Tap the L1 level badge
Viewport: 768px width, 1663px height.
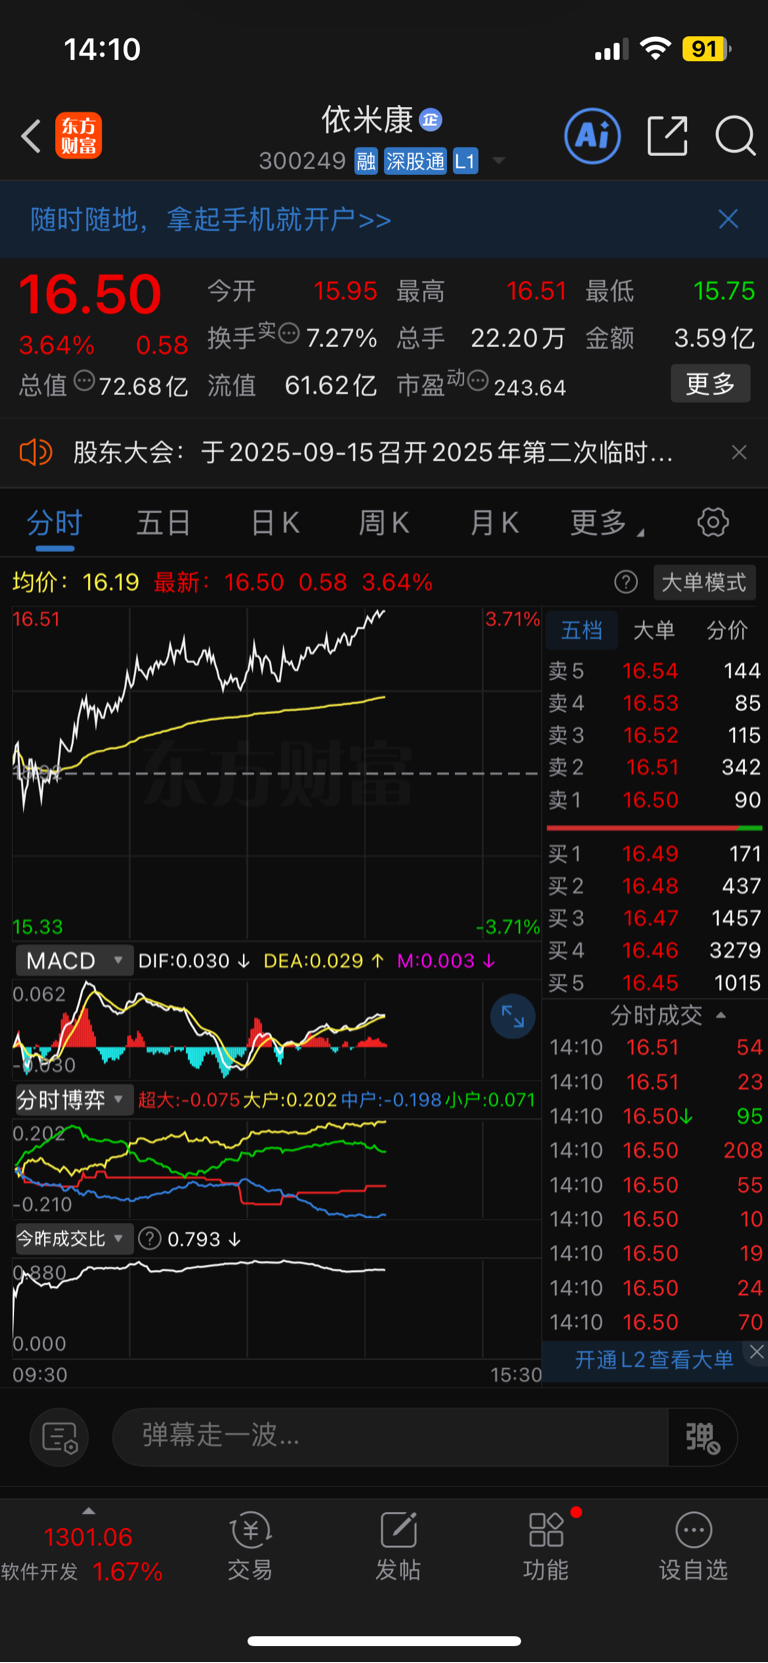click(465, 161)
